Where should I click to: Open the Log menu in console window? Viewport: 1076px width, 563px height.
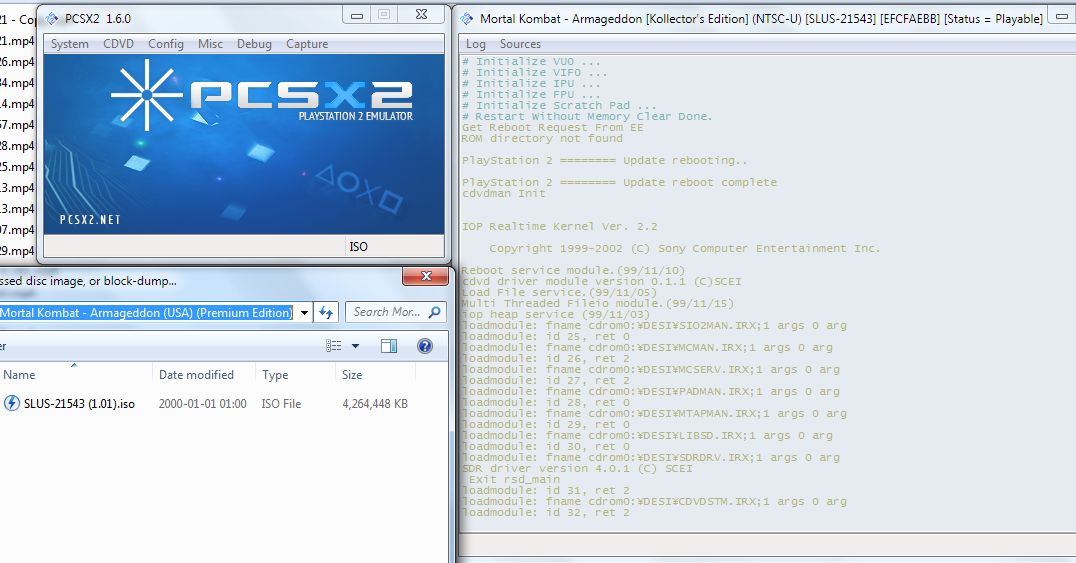coord(476,44)
